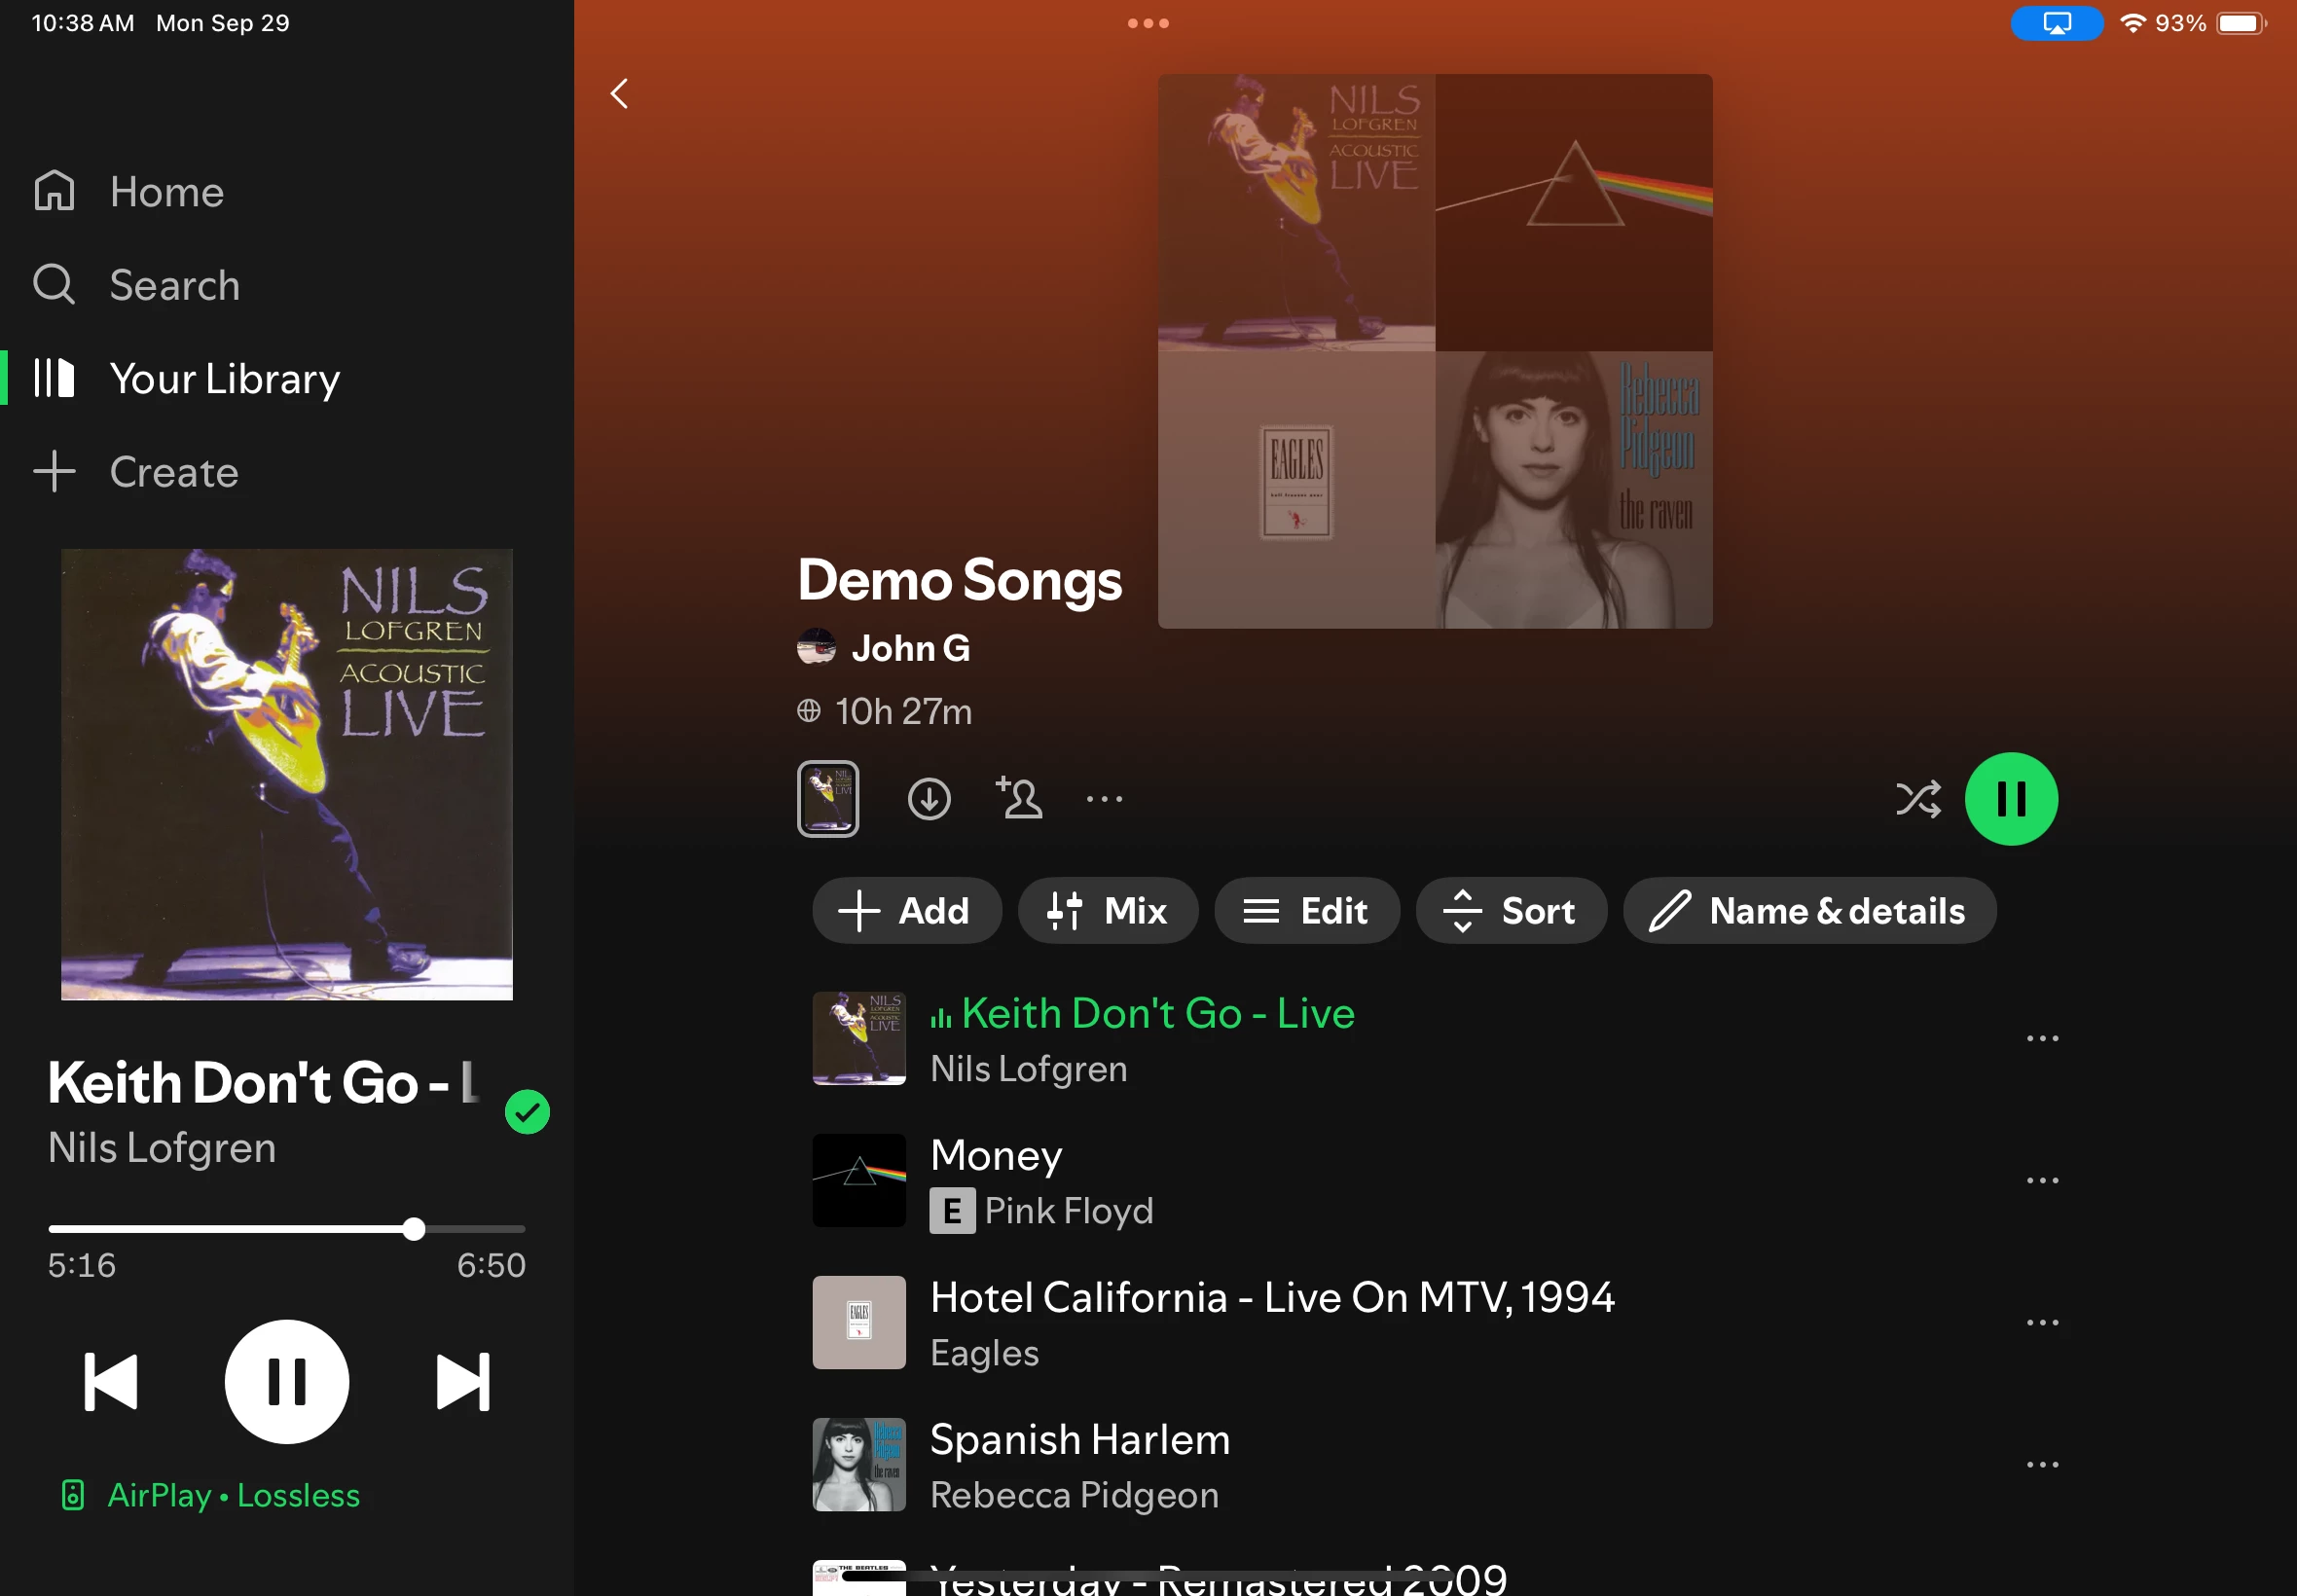Open the Sort options

coord(1510,911)
